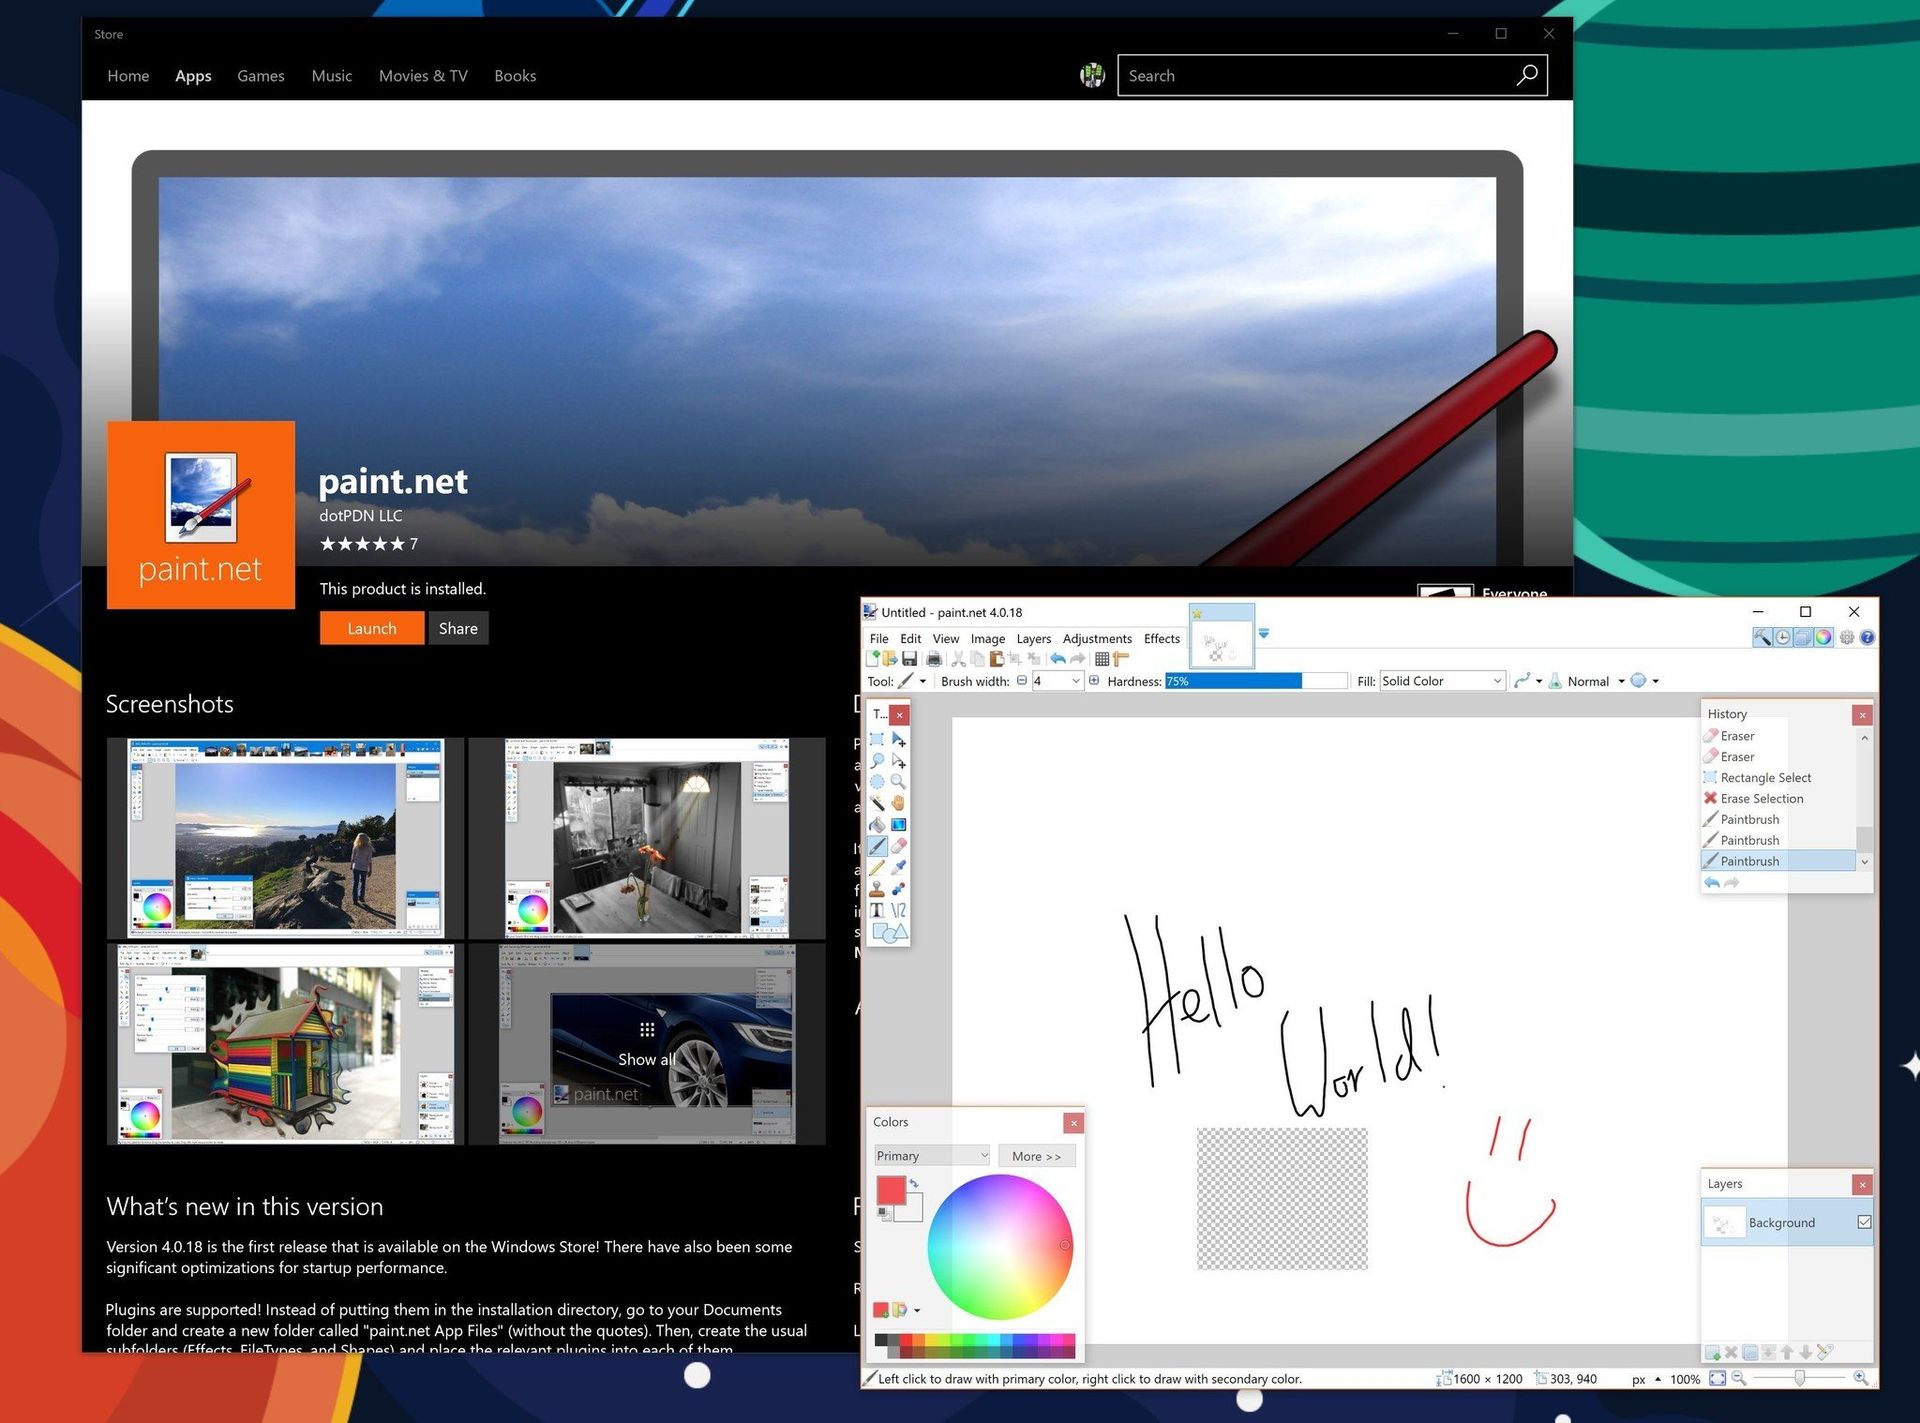This screenshot has height=1423, width=1920.
Task: Select the Color Picker eyedropper tool
Action: 897,867
